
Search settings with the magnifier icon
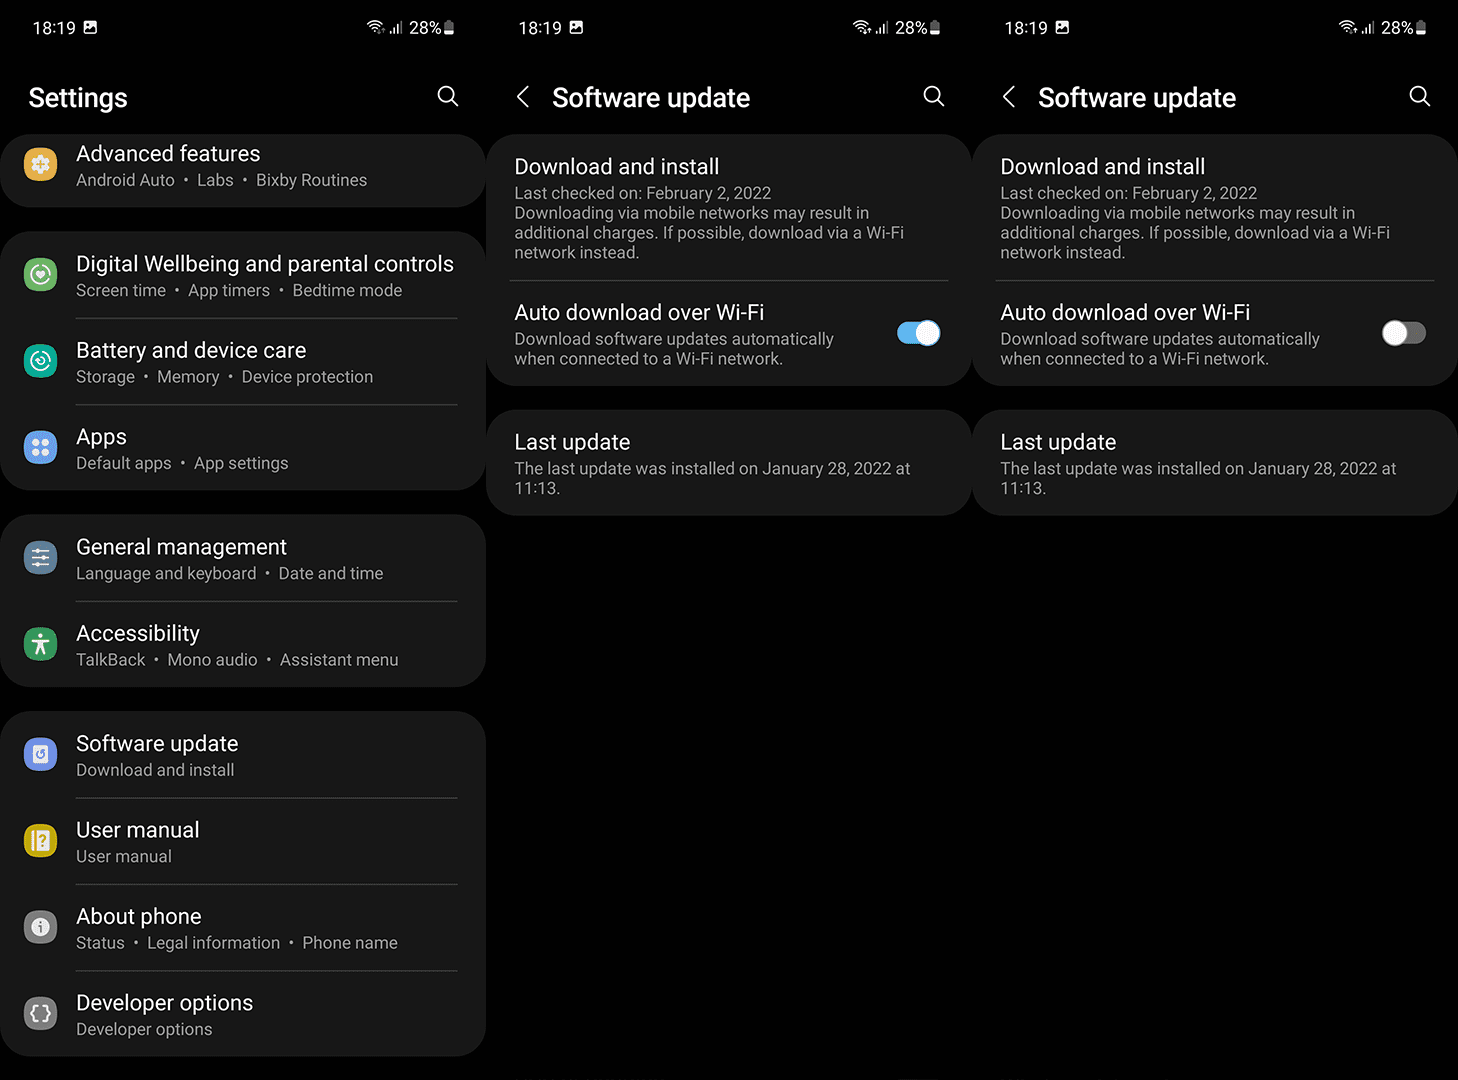tap(448, 96)
